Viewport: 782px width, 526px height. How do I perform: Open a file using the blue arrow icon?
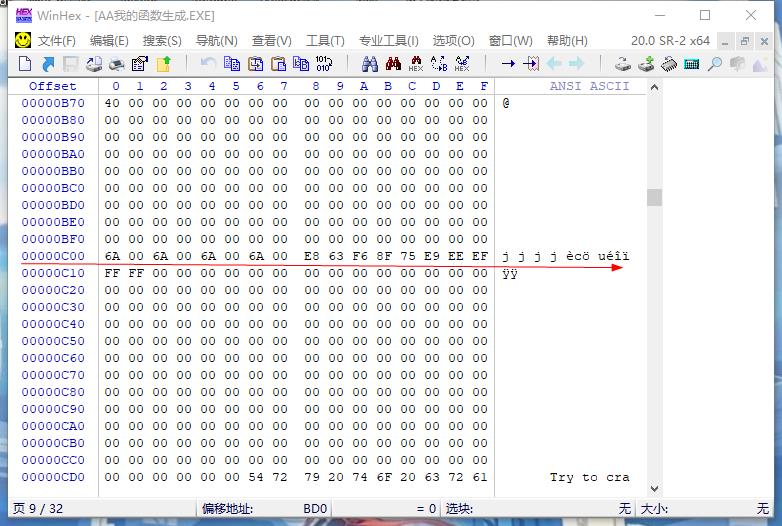coord(48,64)
